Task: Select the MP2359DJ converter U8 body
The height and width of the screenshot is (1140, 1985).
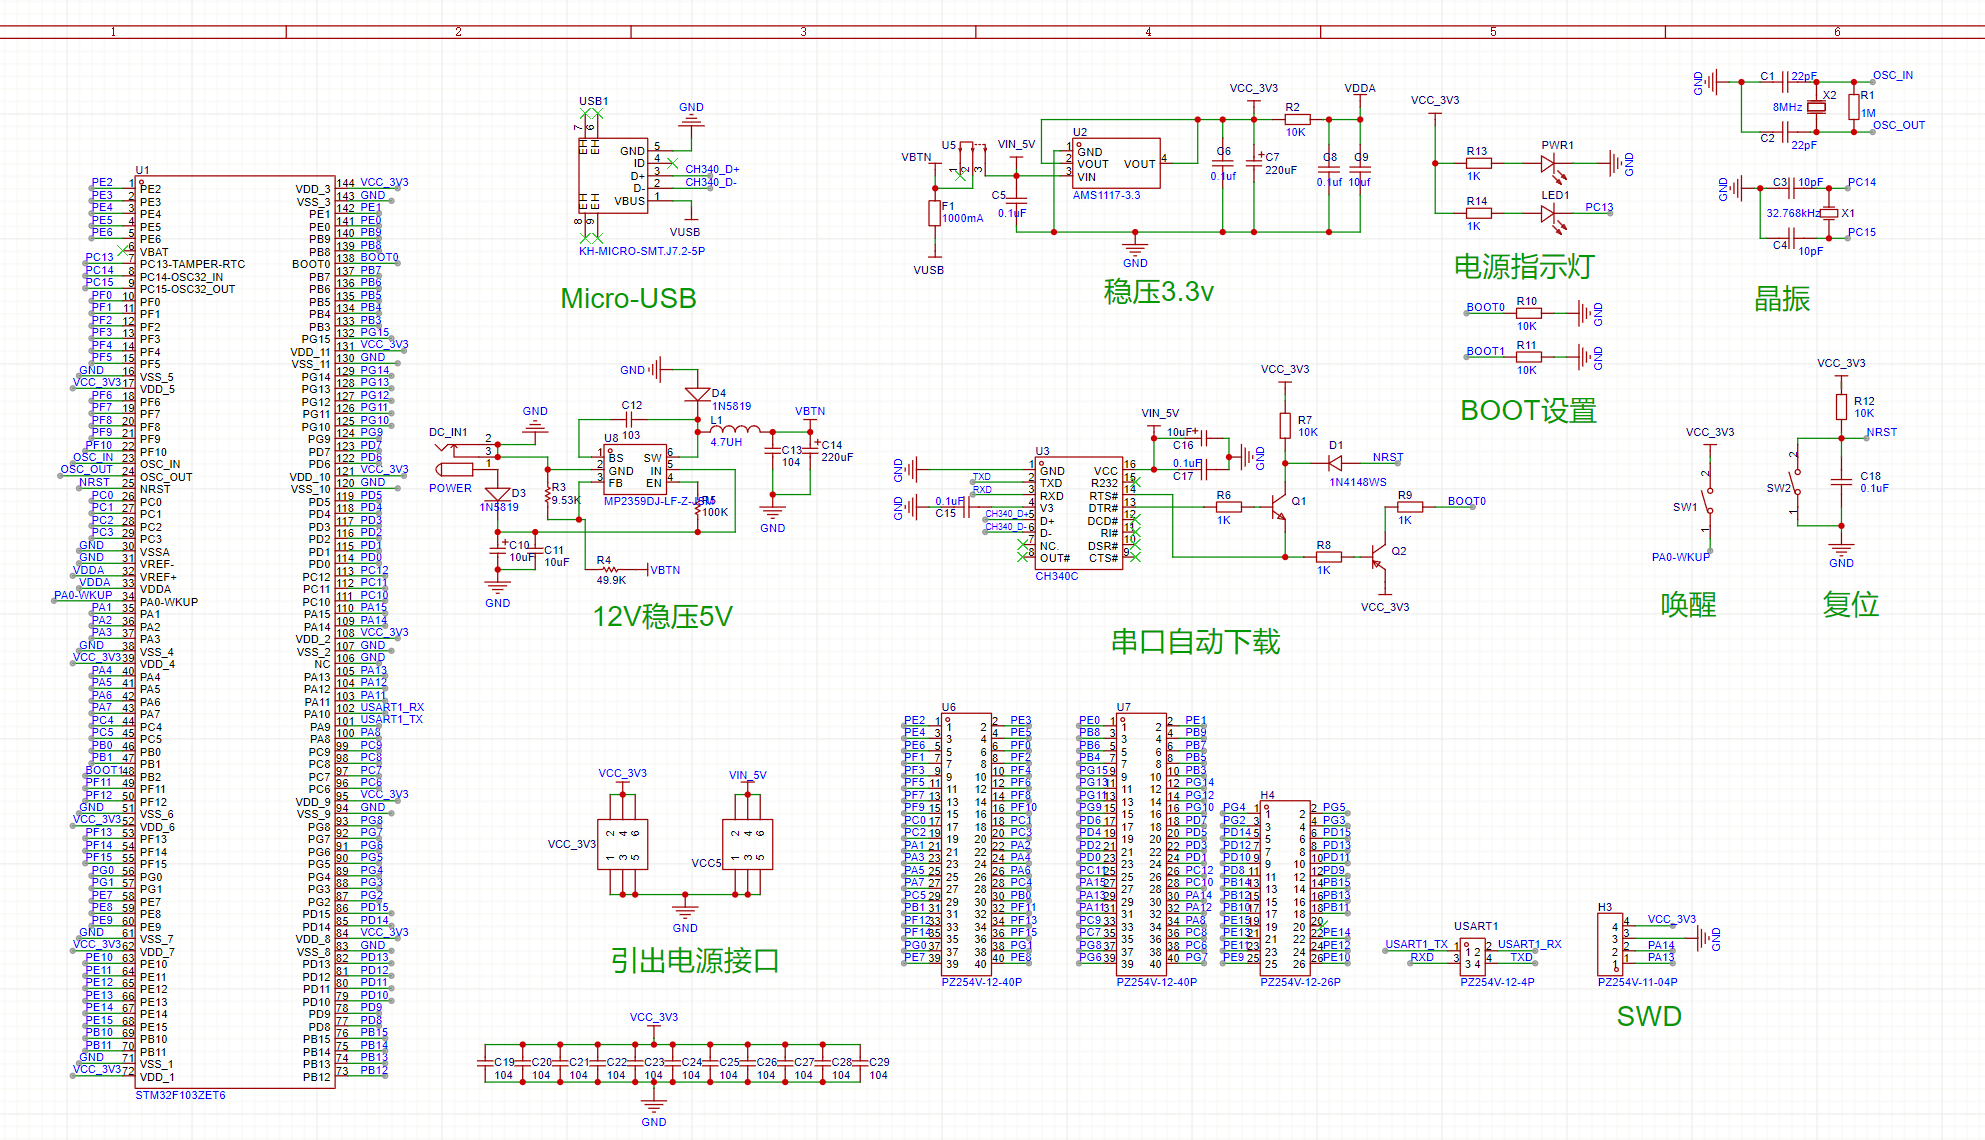Action: 635,470
